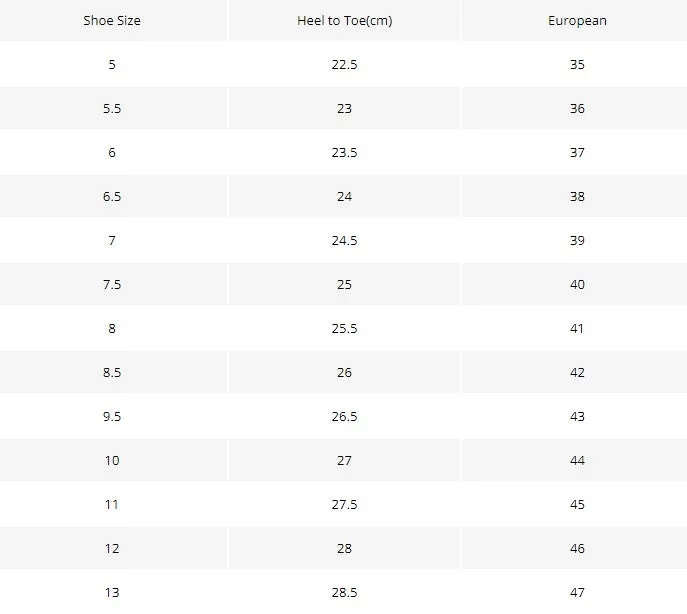Click shoe size 7.5 cell
This screenshot has height=614, width=687.
click(x=112, y=284)
